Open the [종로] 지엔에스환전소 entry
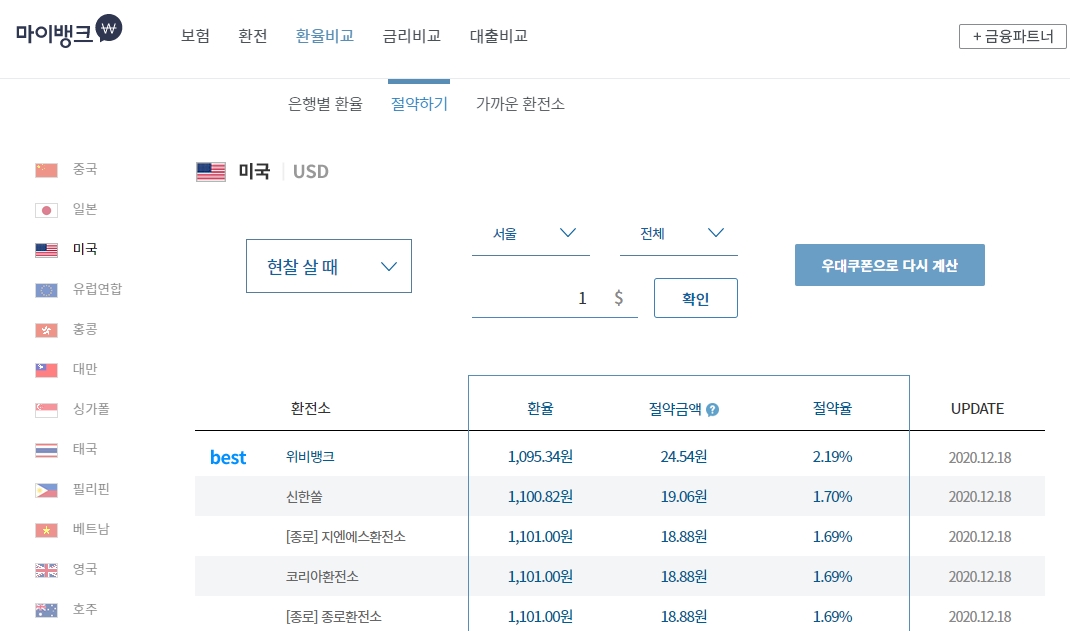 pyautogui.click(x=346, y=537)
